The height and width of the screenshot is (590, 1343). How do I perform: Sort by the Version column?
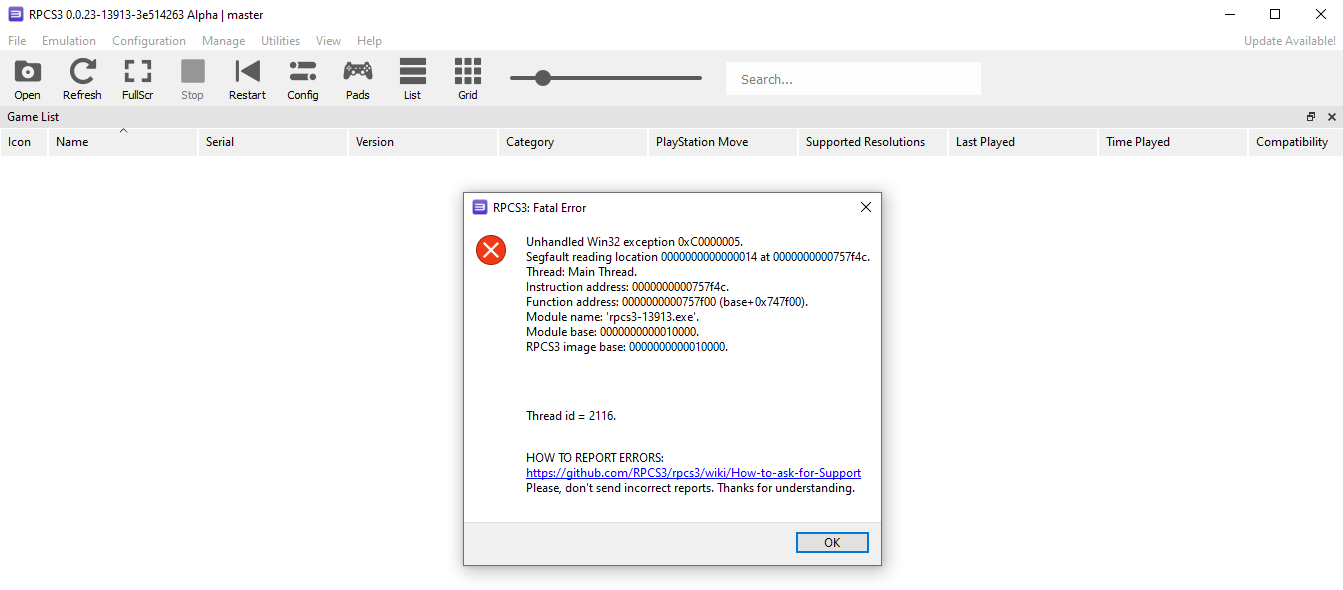point(423,142)
